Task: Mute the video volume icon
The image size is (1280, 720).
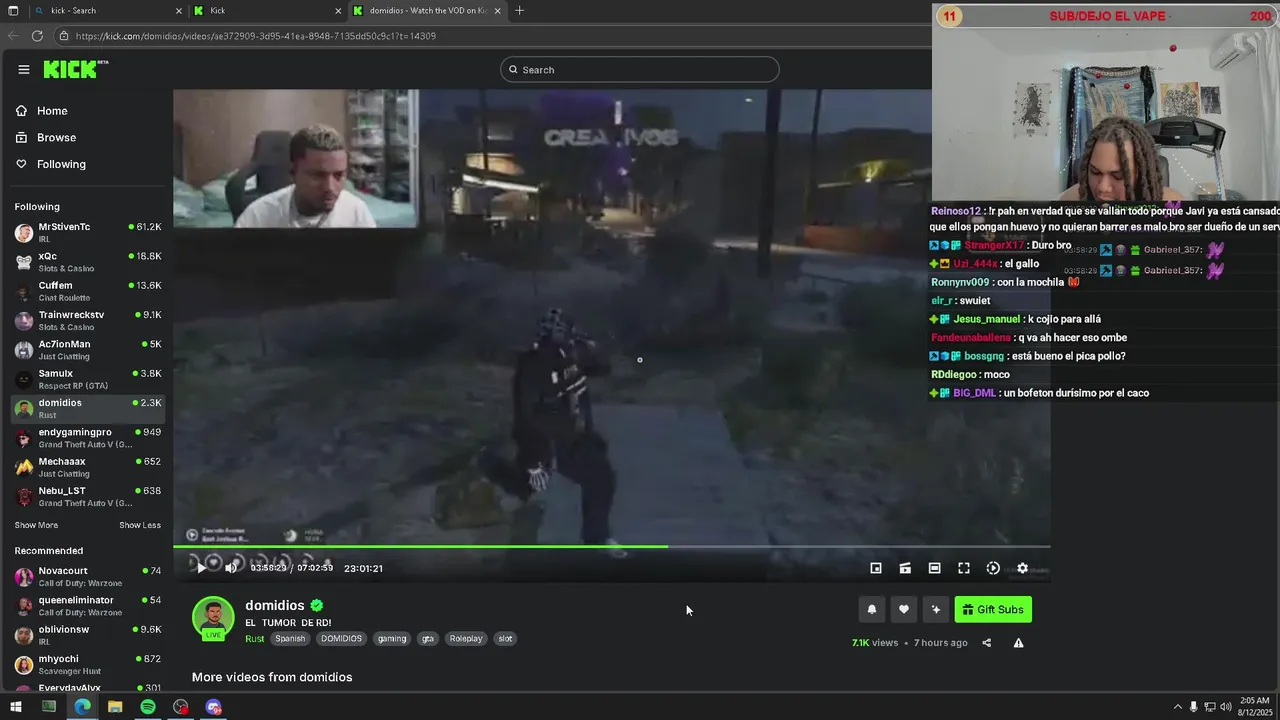Action: [x=231, y=568]
